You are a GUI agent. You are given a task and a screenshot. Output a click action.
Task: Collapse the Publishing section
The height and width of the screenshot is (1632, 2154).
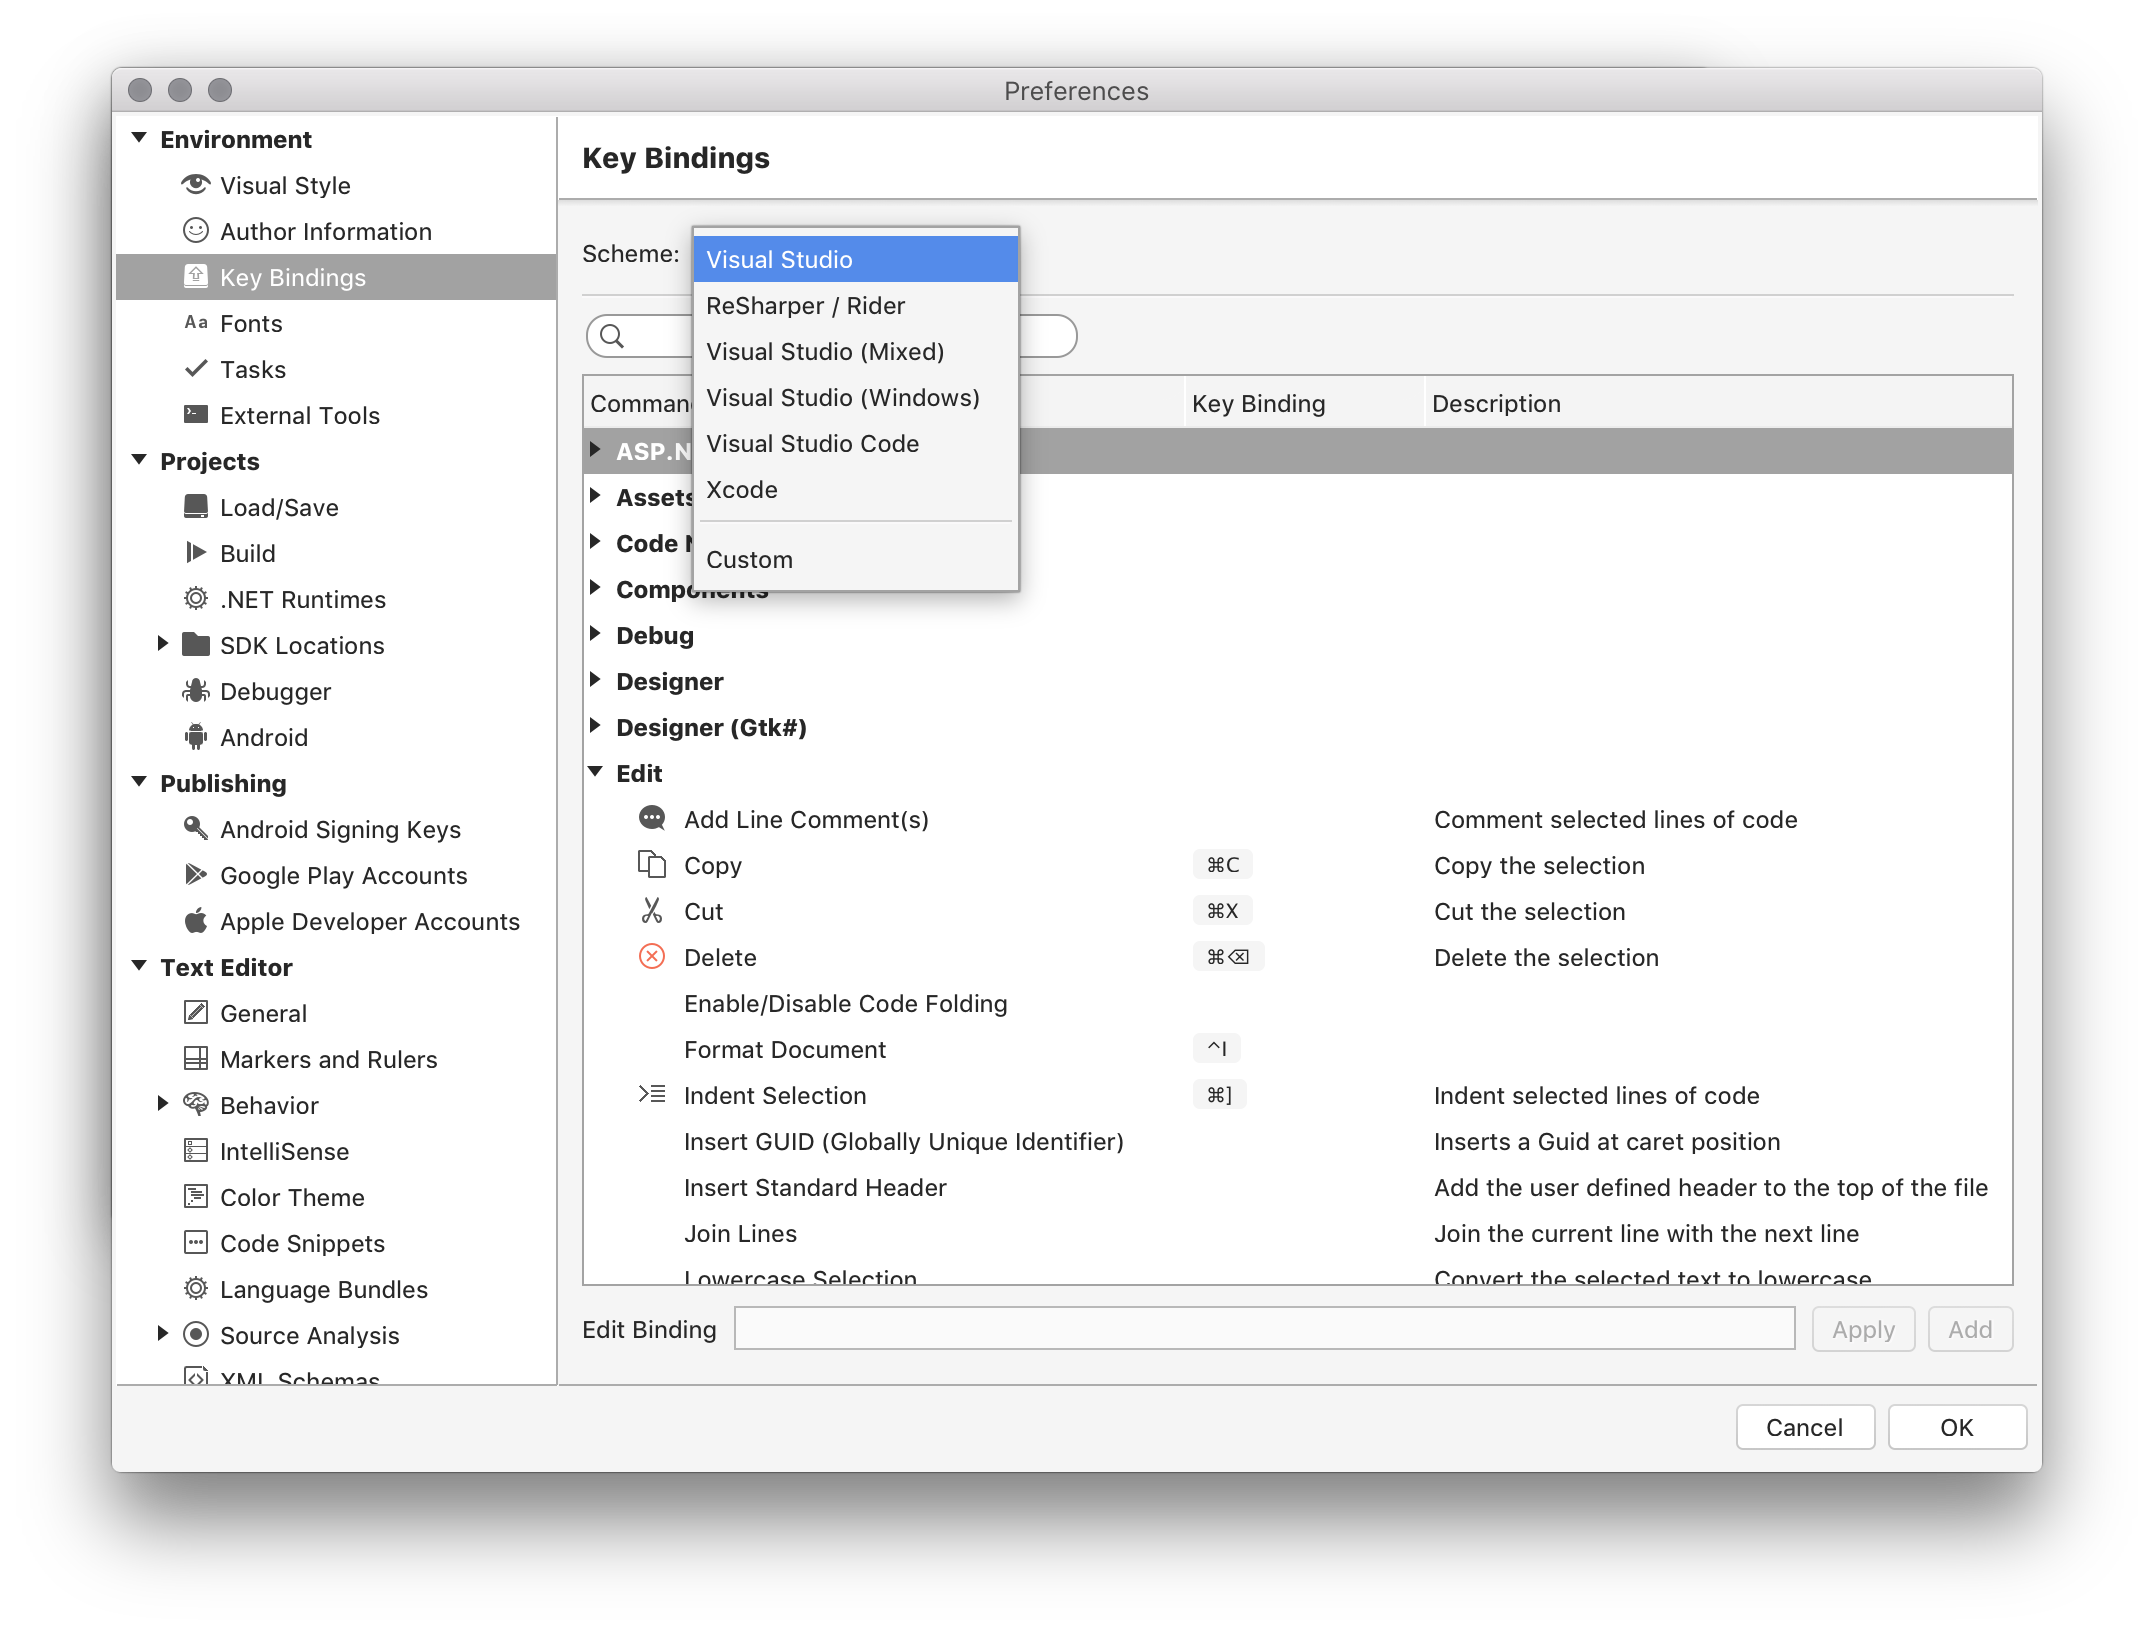[x=140, y=782]
